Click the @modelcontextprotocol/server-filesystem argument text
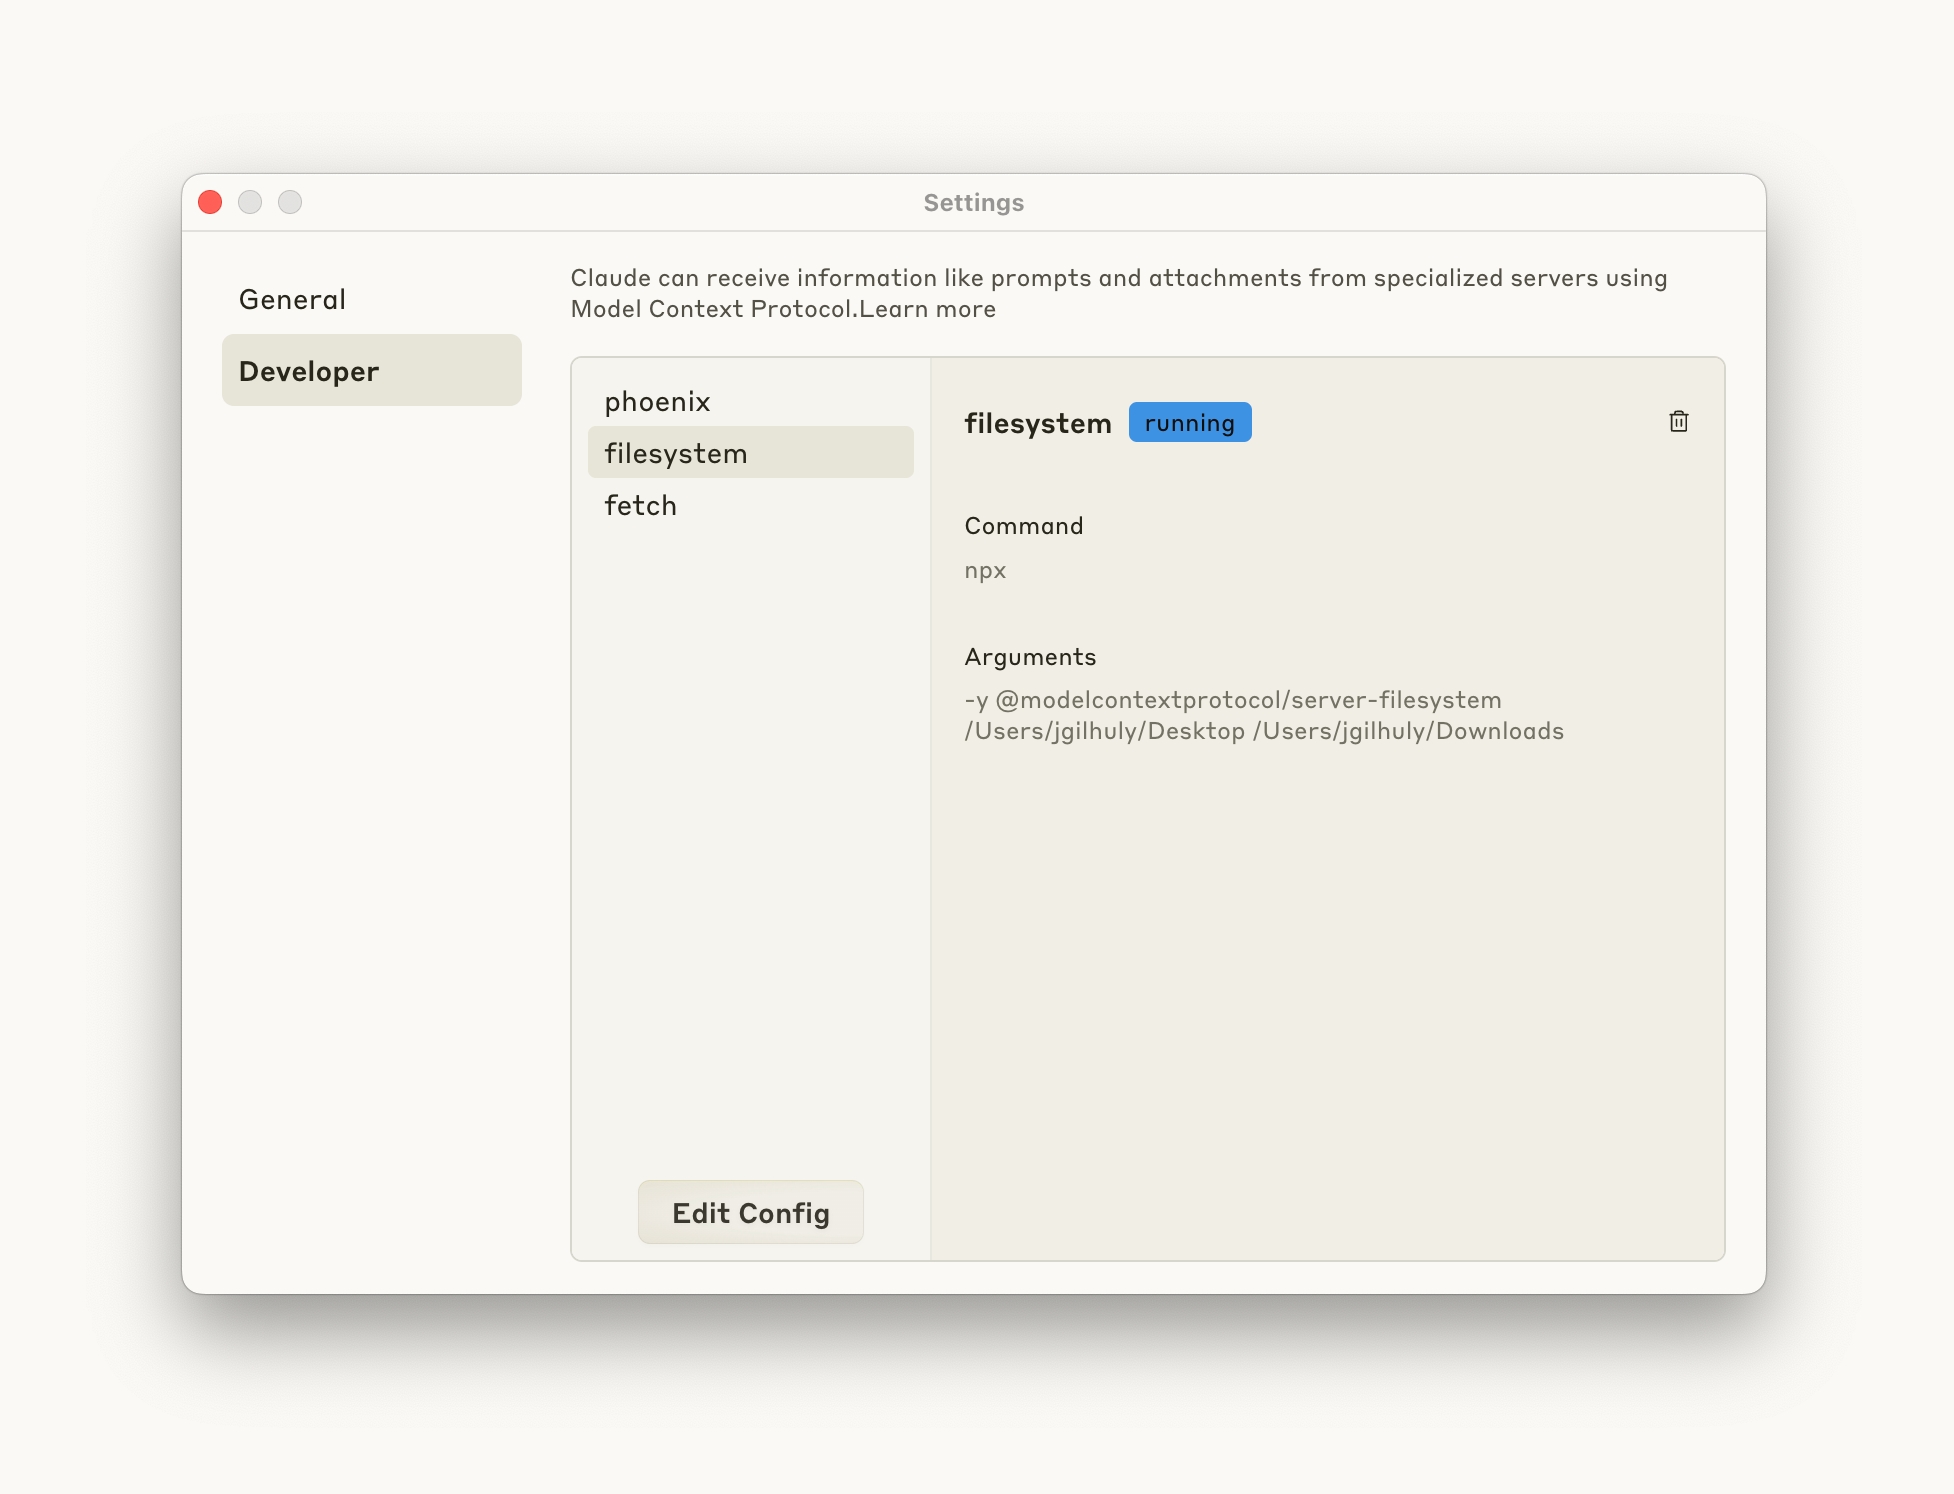The image size is (1954, 1494). click(1248, 700)
